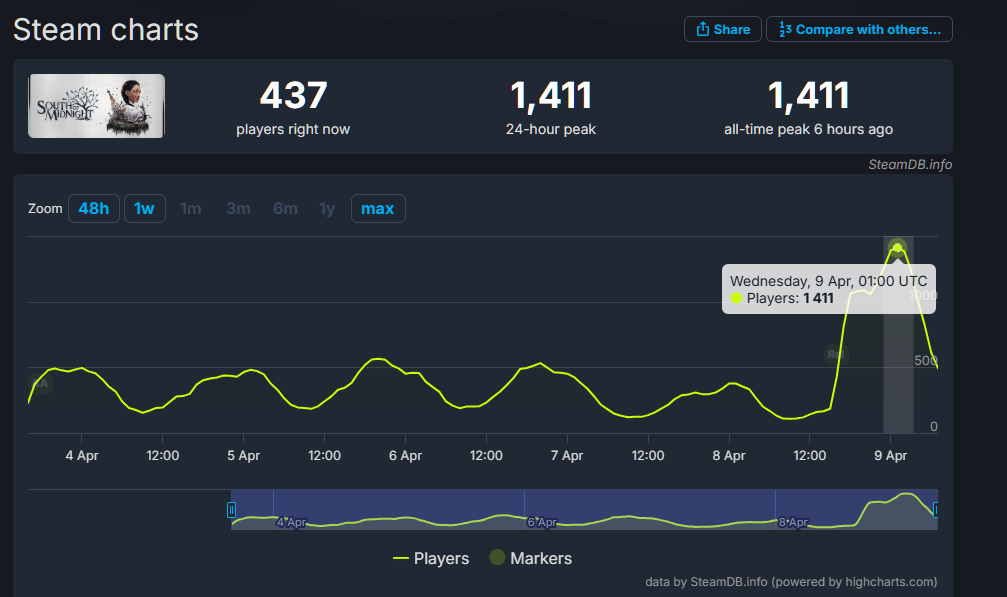This screenshot has width=1007, height=597.
Task: Select the max zoom range
Action: (x=378, y=208)
